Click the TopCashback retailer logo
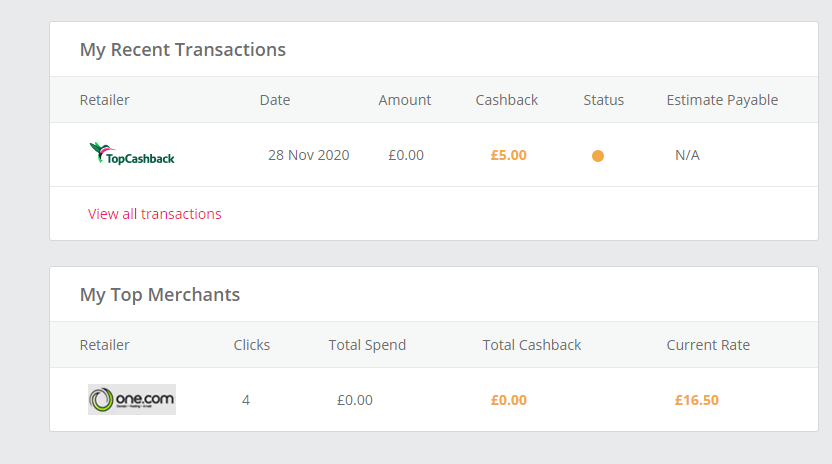 tap(132, 154)
